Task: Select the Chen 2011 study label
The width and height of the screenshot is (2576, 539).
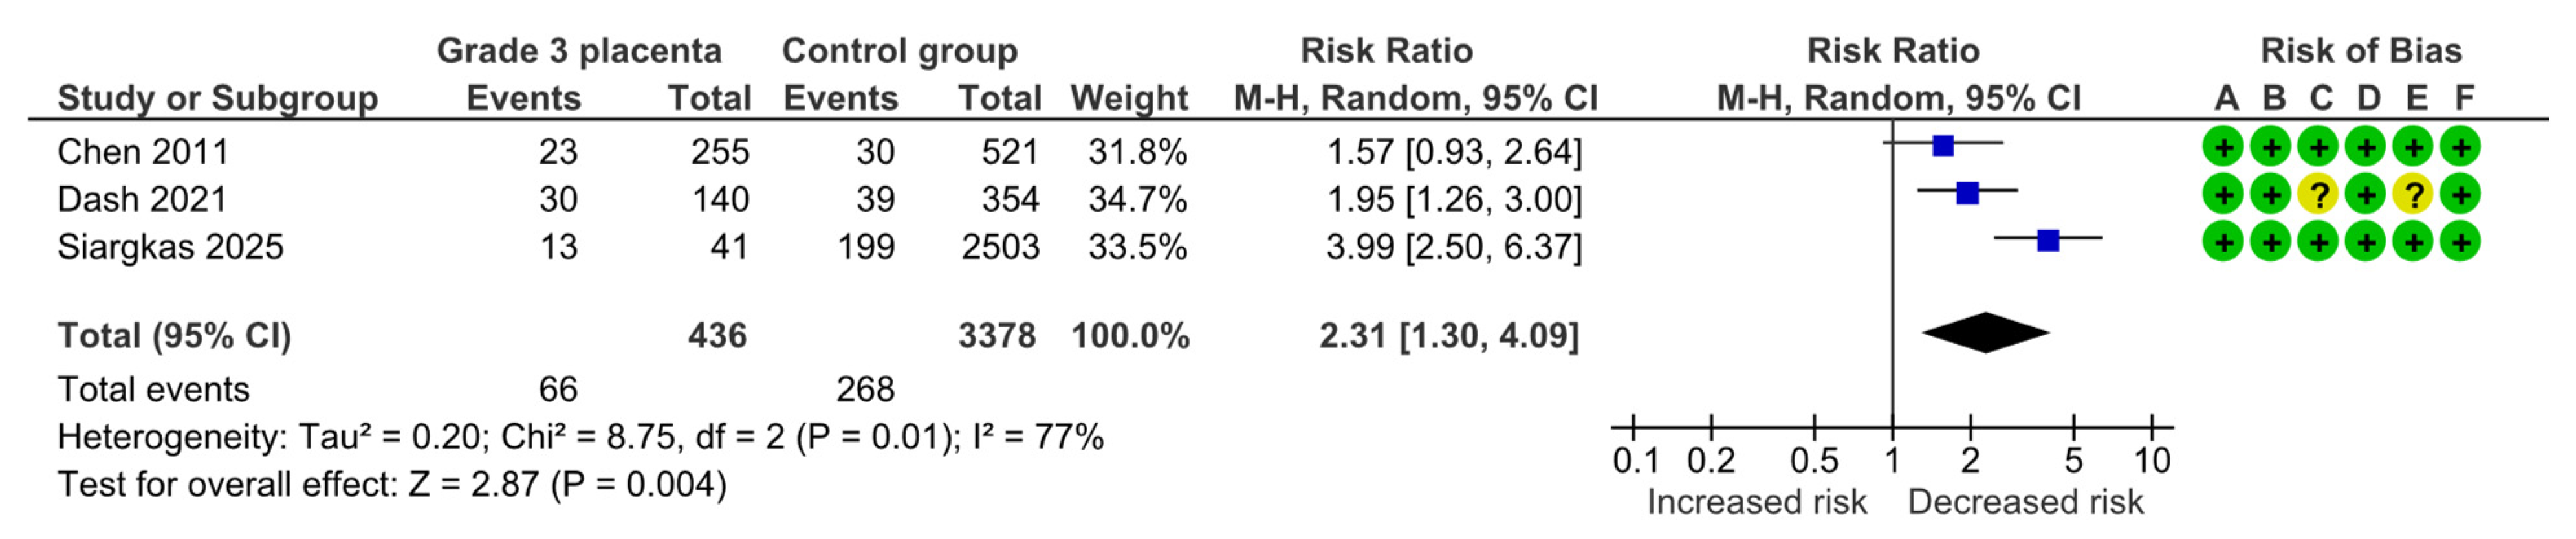Action: point(143,152)
